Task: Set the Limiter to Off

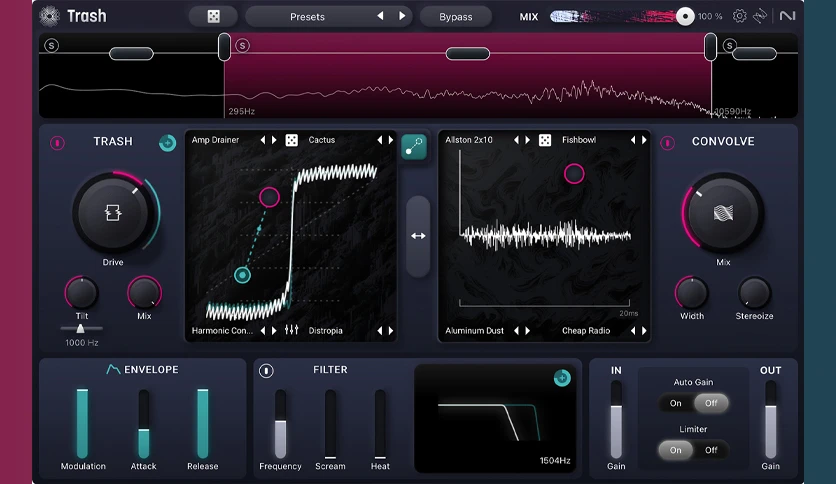Action: tap(711, 450)
